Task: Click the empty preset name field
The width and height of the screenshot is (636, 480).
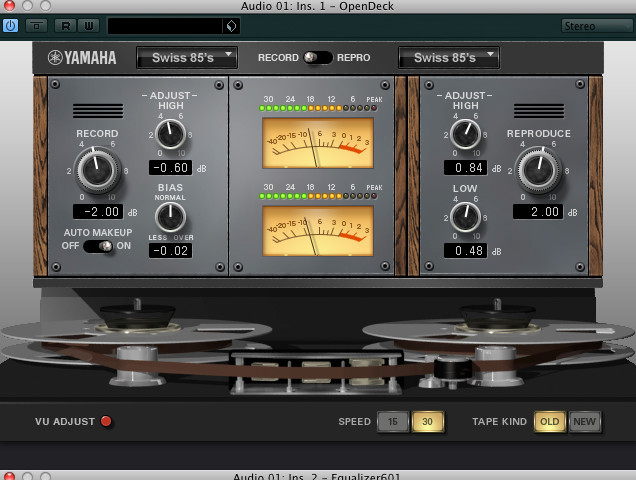Action: click(x=165, y=26)
